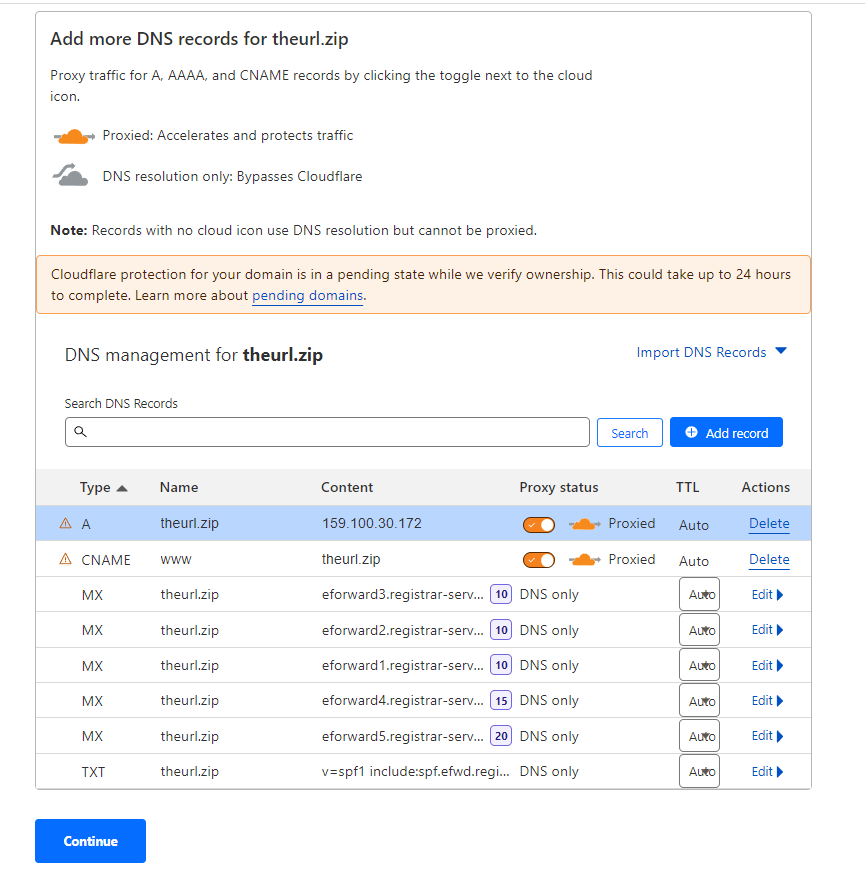Screen dimensions: 865x883
Task: Toggle proxy status for the www CNAME record
Action: [539, 560]
